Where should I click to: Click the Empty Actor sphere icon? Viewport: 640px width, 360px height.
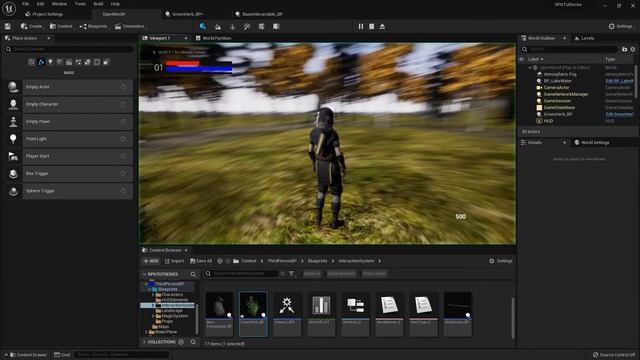coord(13,87)
